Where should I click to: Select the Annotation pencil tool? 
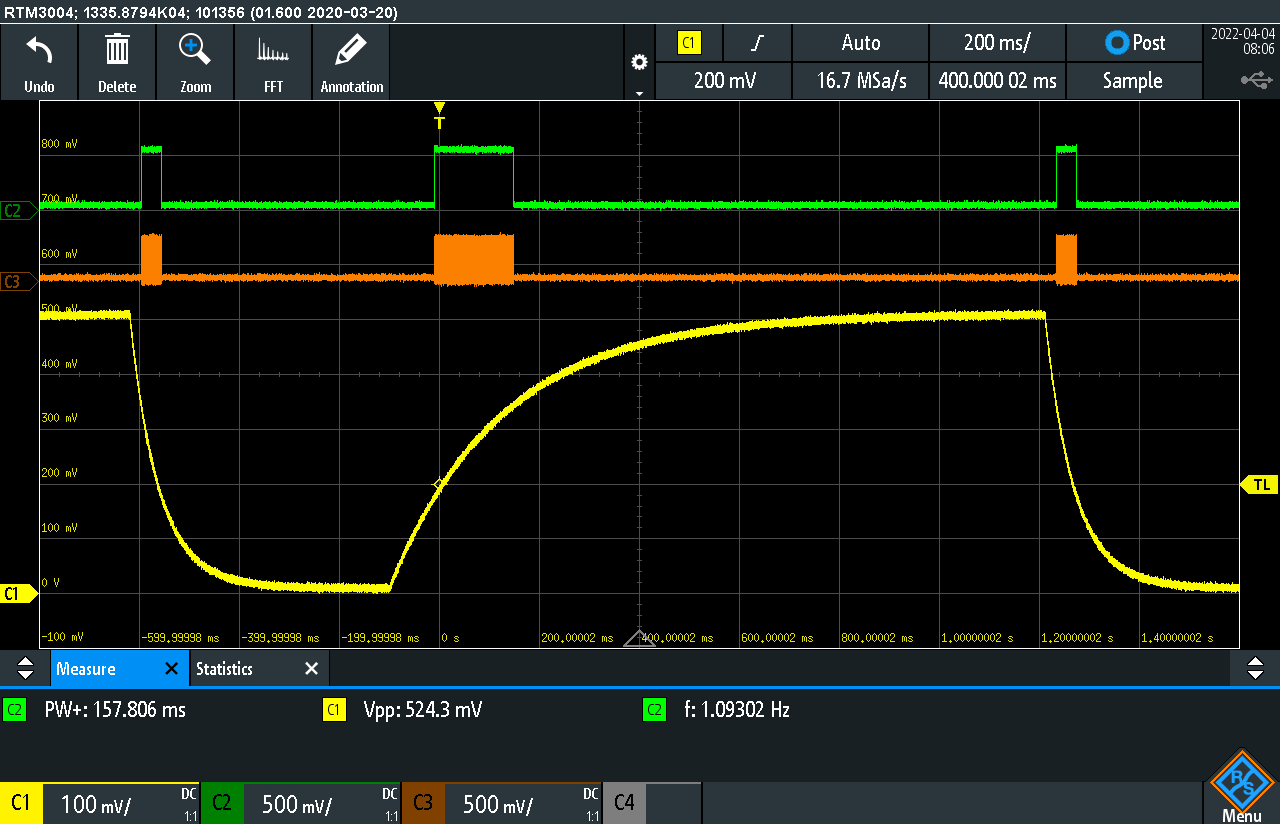tap(351, 50)
